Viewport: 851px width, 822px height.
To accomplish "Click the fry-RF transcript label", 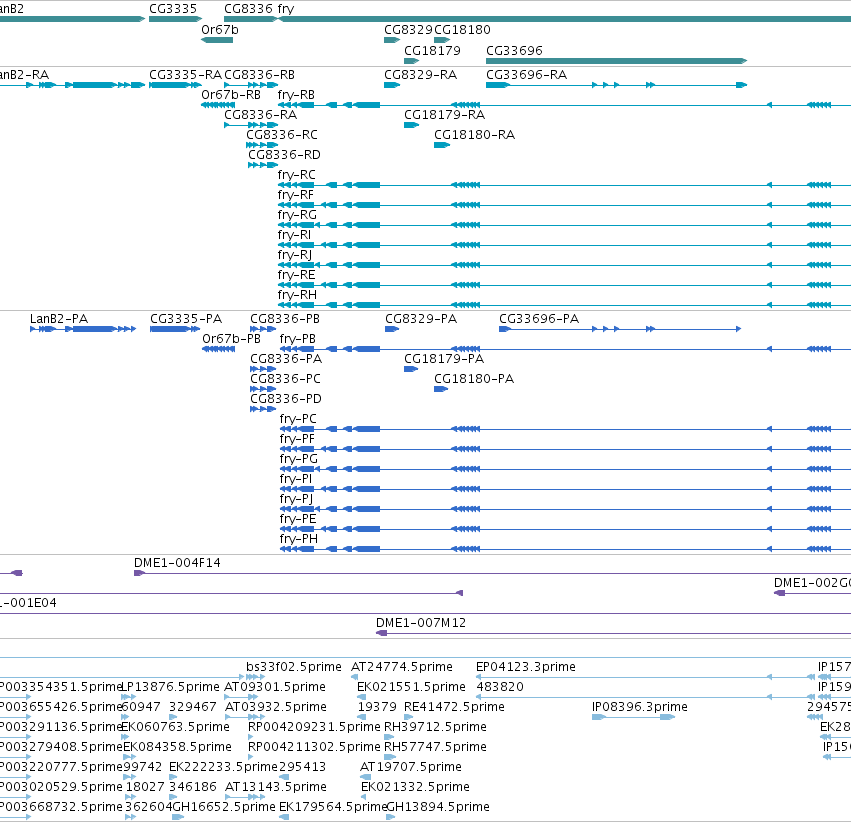I will click(x=296, y=195).
